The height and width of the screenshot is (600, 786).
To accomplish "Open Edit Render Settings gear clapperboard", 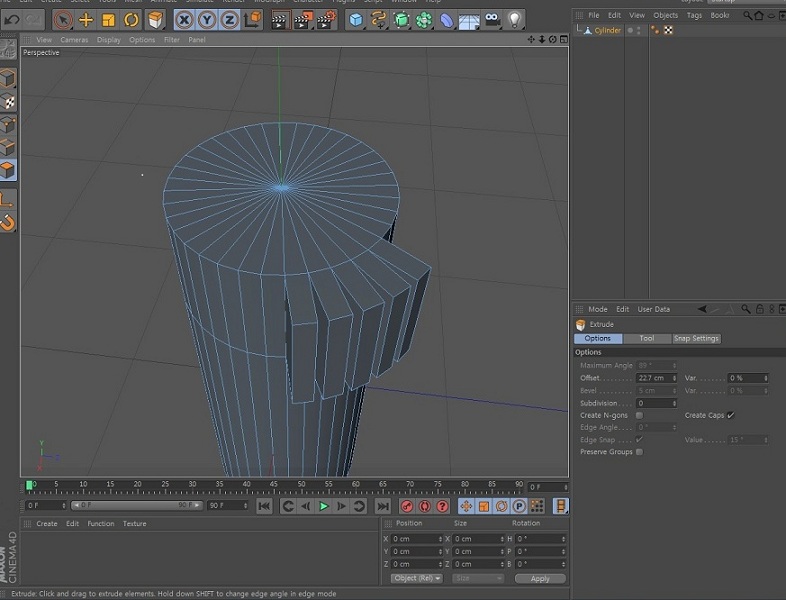I will pyautogui.click(x=326, y=20).
